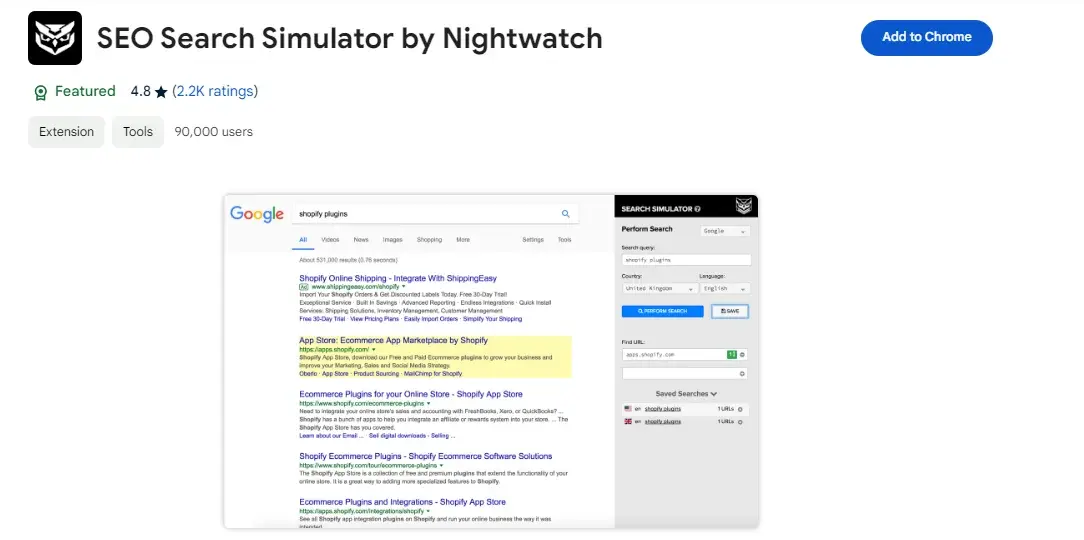1084x540 pixels.
Task: Open Shopify Ecommerce Software Solutions result
Action: point(425,456)
